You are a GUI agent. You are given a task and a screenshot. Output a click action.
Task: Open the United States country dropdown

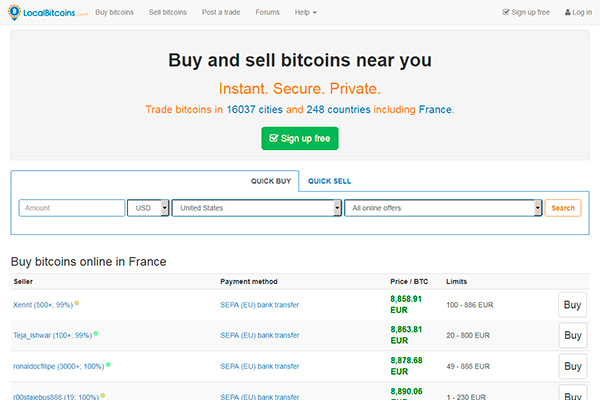(256, 208)
